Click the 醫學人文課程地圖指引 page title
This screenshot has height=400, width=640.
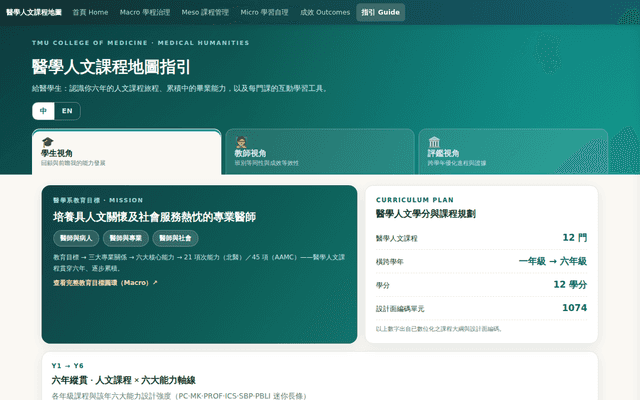click(x=111, y=67)
